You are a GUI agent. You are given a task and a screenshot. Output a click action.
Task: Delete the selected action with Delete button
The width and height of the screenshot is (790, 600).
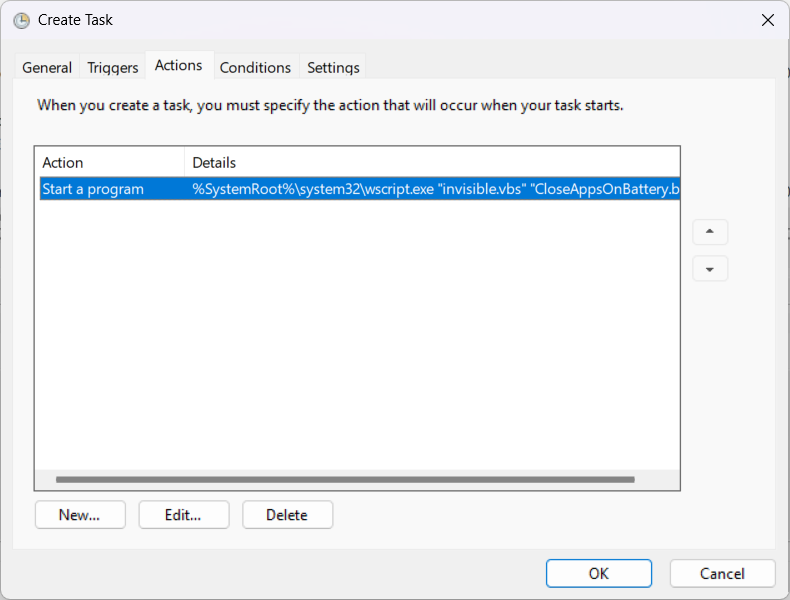tap(287, 515)
